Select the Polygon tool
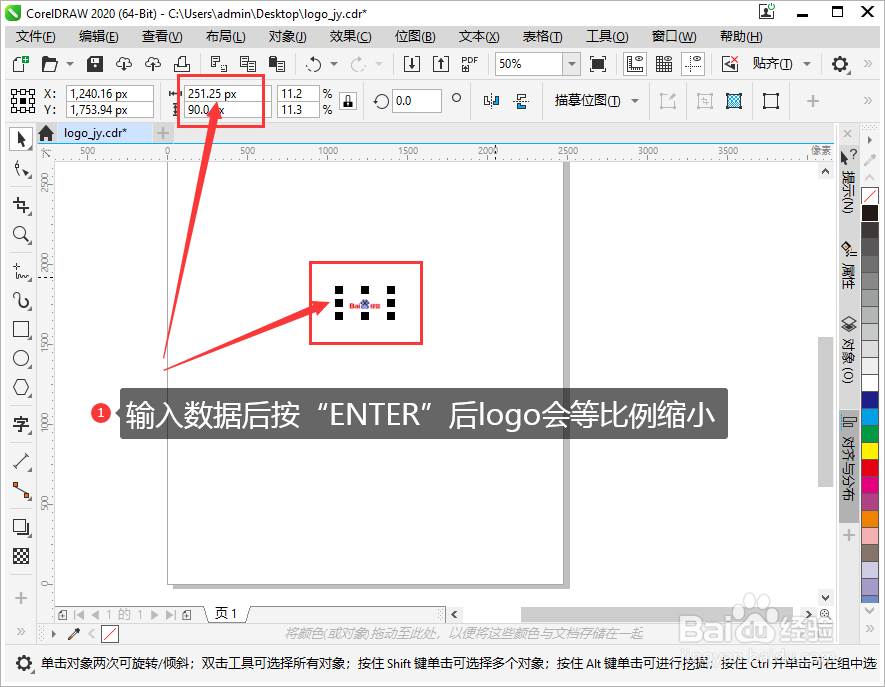 pos(21,388)
